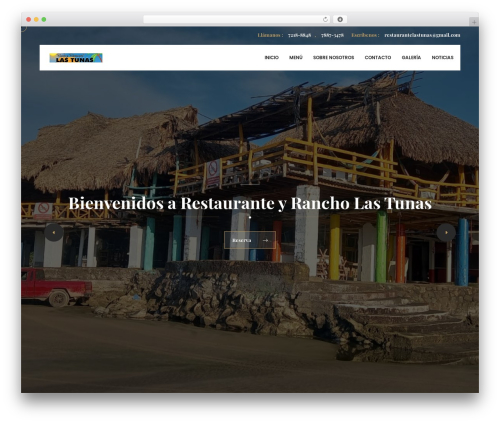Go to next slide arrow
The height and width of the screenshot is (423, 500).
tap(446, 232)
